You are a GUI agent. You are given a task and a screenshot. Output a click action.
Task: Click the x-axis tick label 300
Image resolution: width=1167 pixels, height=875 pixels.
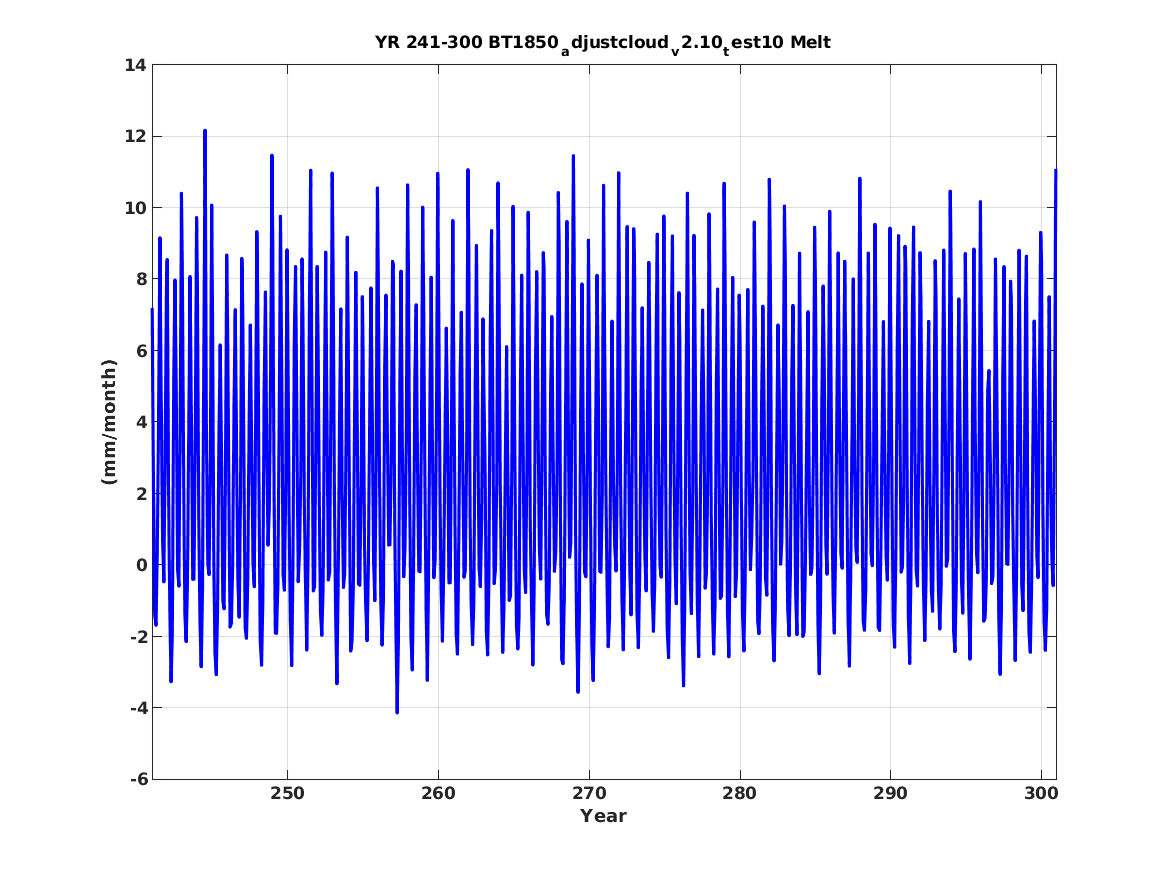click(x=1041, y=794)
